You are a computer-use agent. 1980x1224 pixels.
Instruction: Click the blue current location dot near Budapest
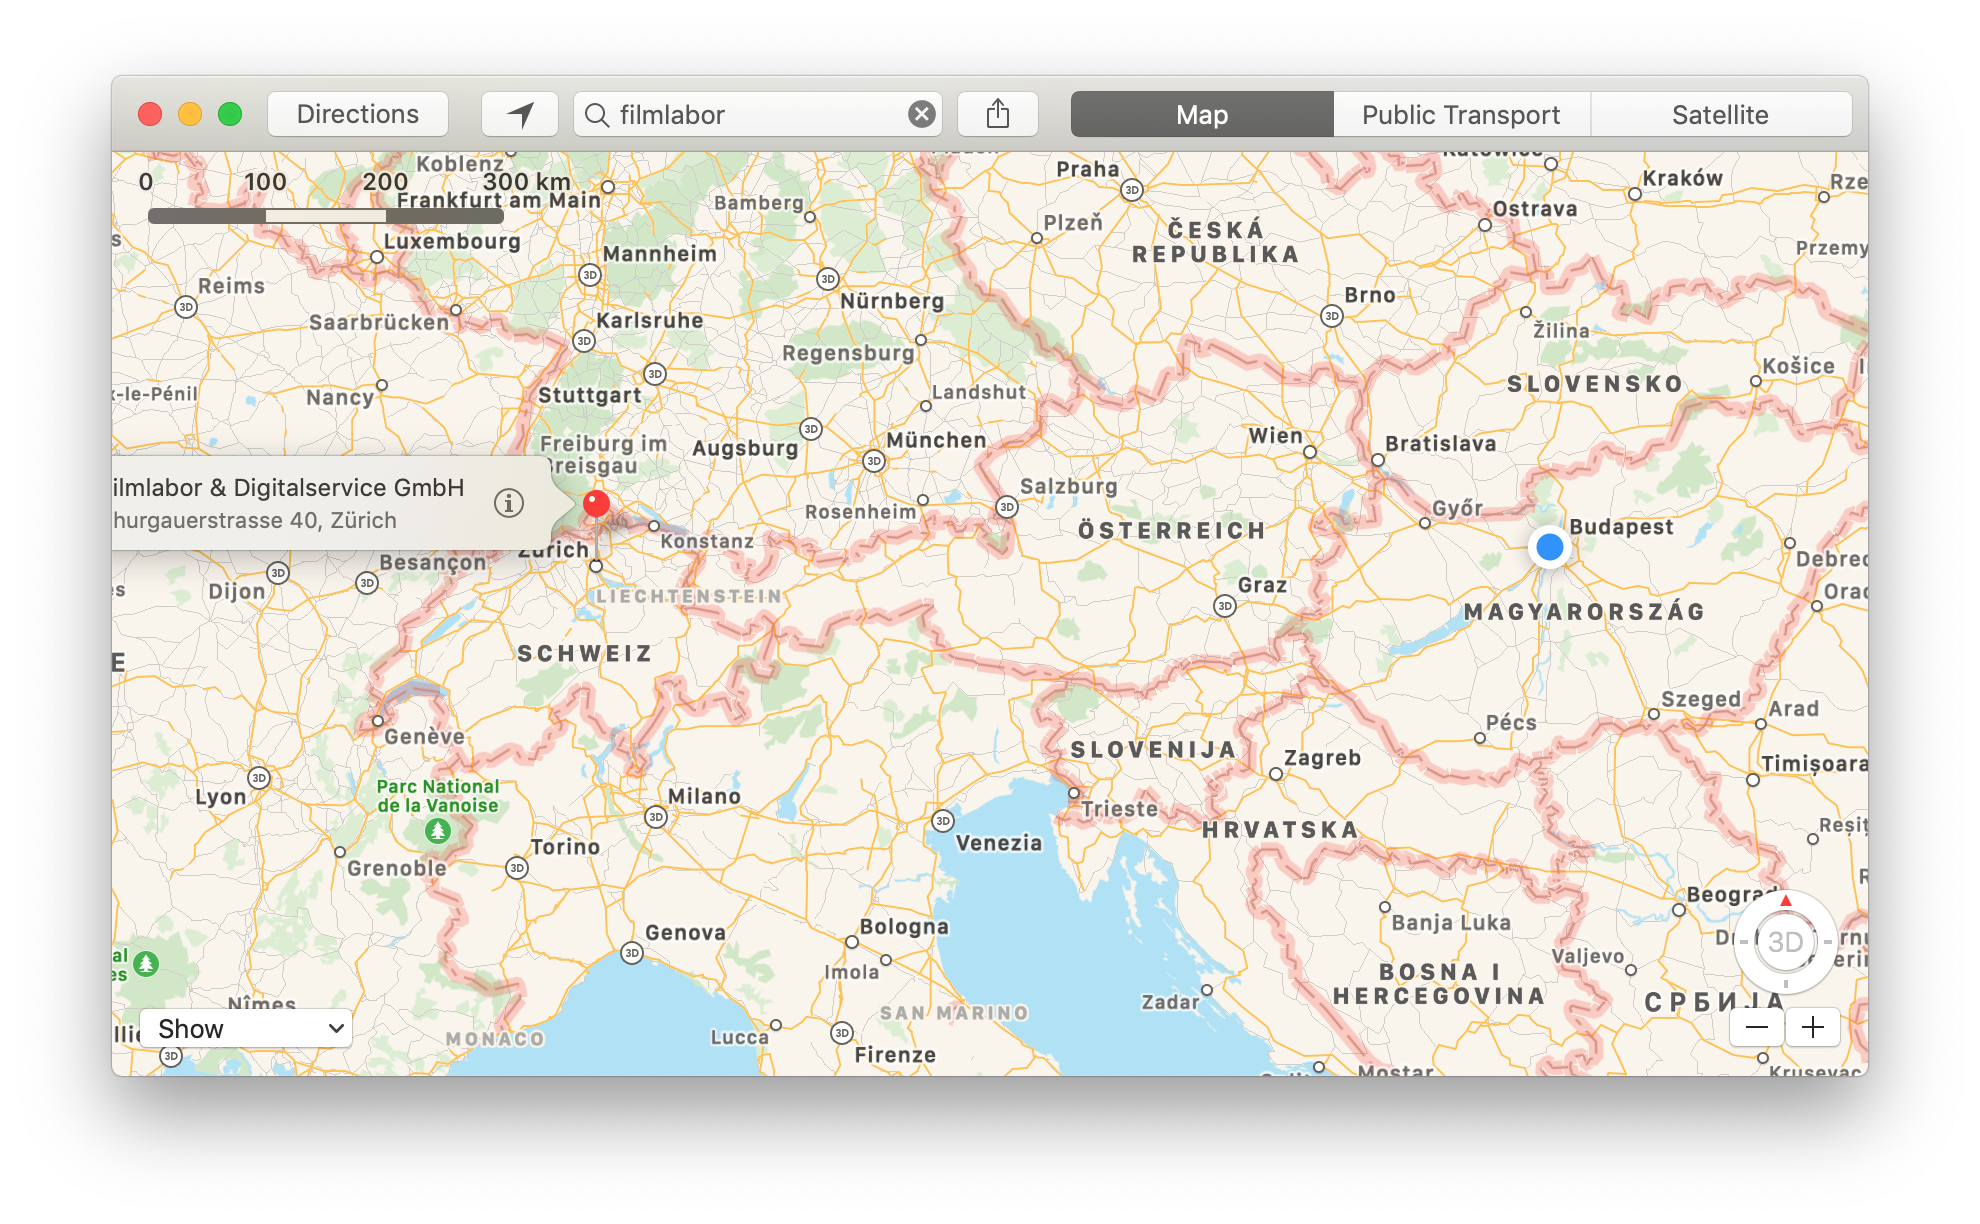[x=1549, y=547]
